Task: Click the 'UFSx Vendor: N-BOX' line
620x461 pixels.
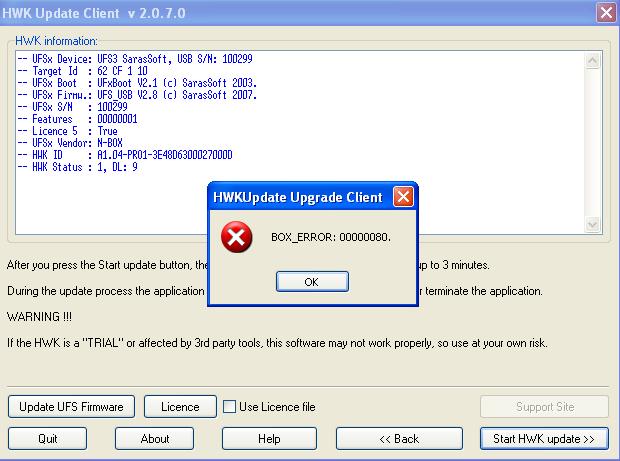Action: 70,143
